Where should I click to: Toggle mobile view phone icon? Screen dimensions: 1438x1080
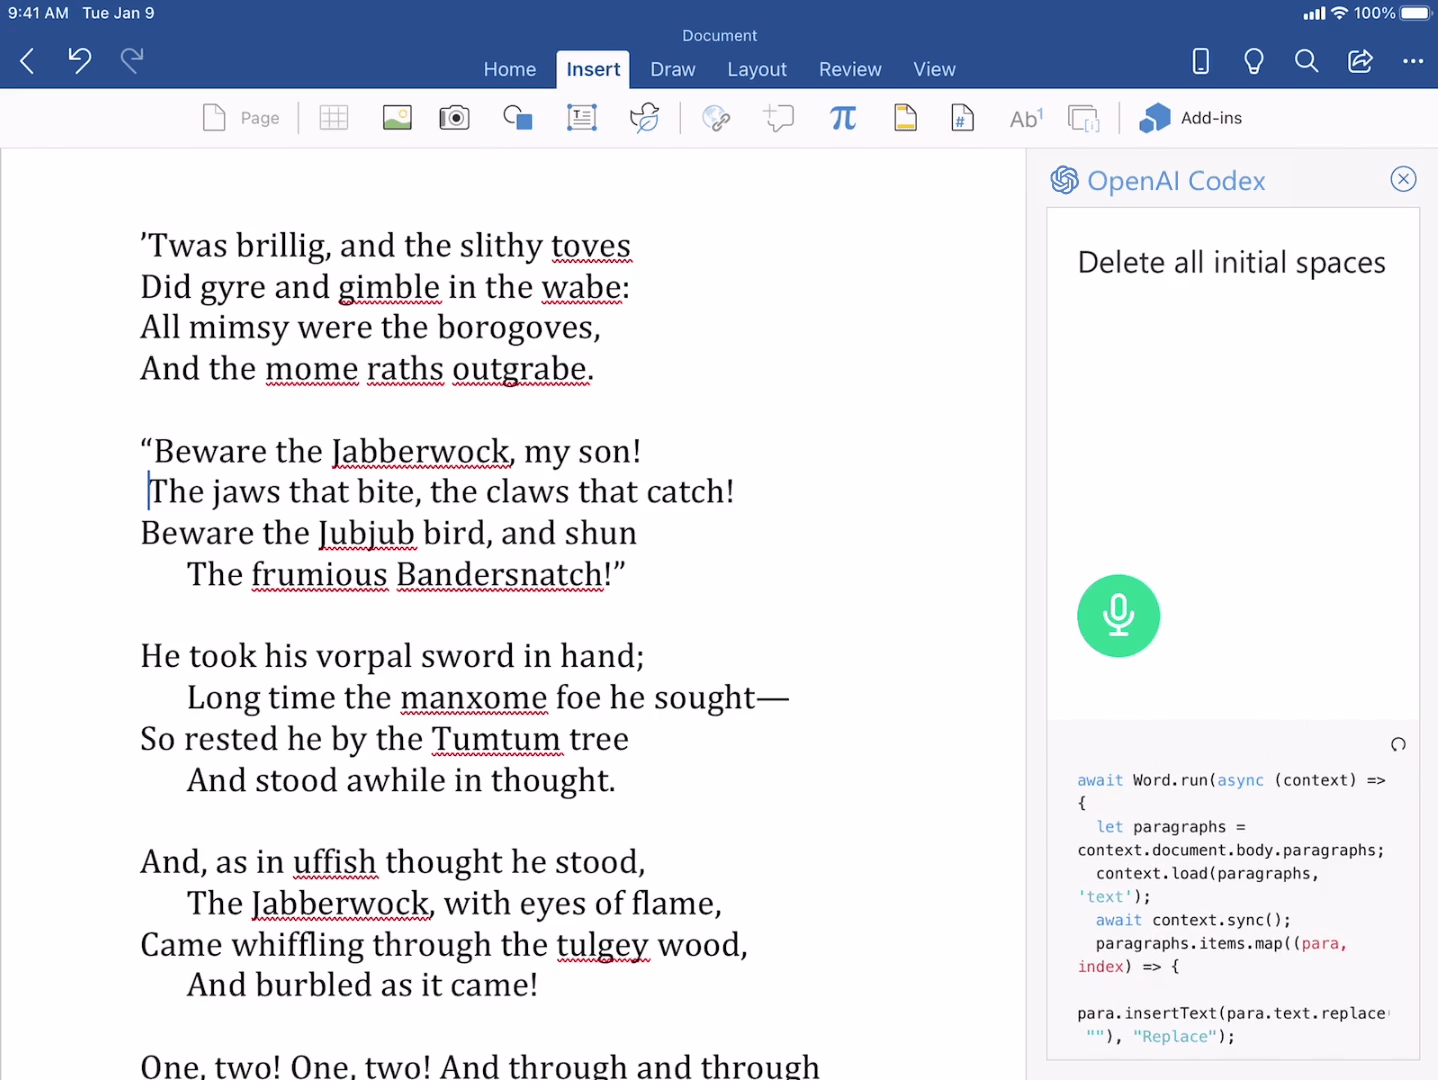click(x=1200, y=61)
